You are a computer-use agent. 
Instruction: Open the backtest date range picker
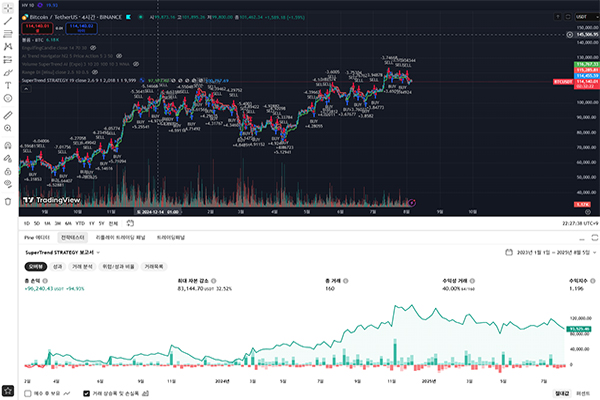pyautogui.click(x=546, y=253)
